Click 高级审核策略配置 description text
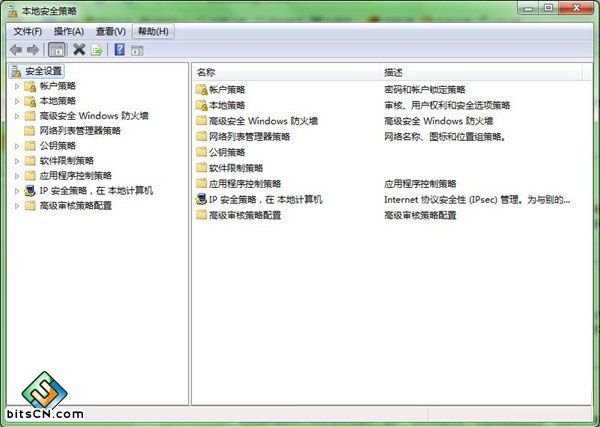This screenshot has width=600, height=427. (420, 215)
